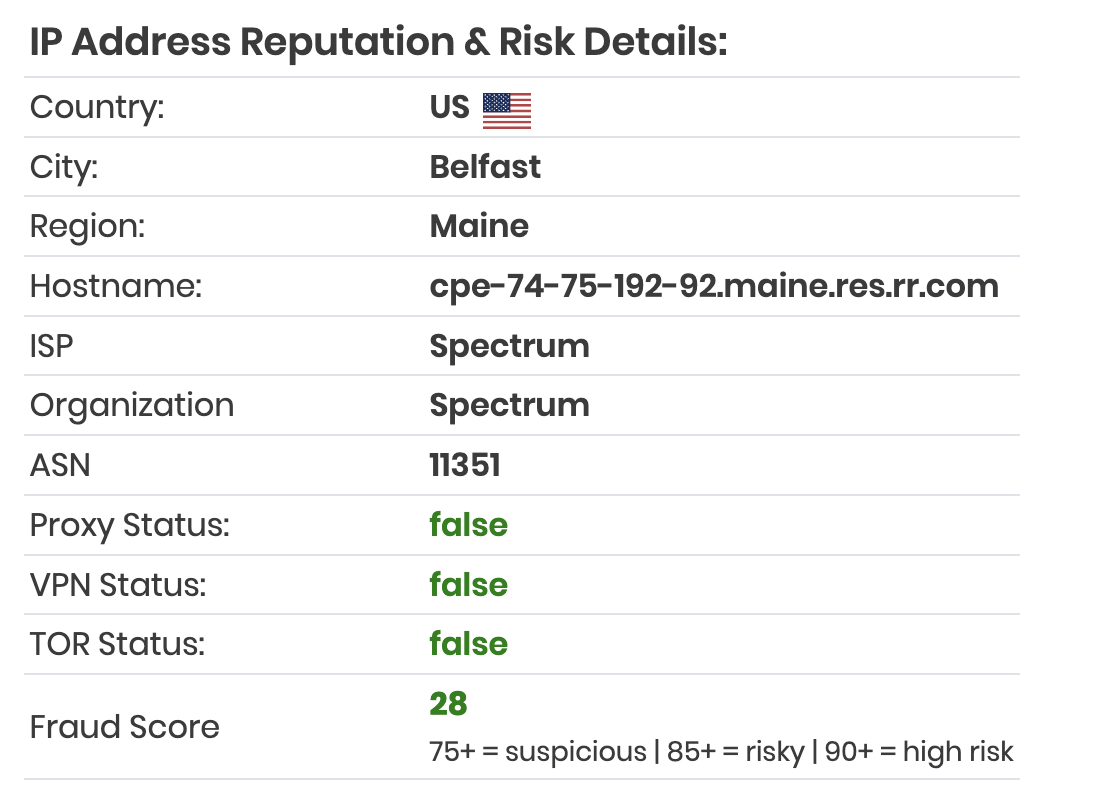Click the Proxy Status false value
This screenshot has width=1098, height=794.
(x=468, y=525)
